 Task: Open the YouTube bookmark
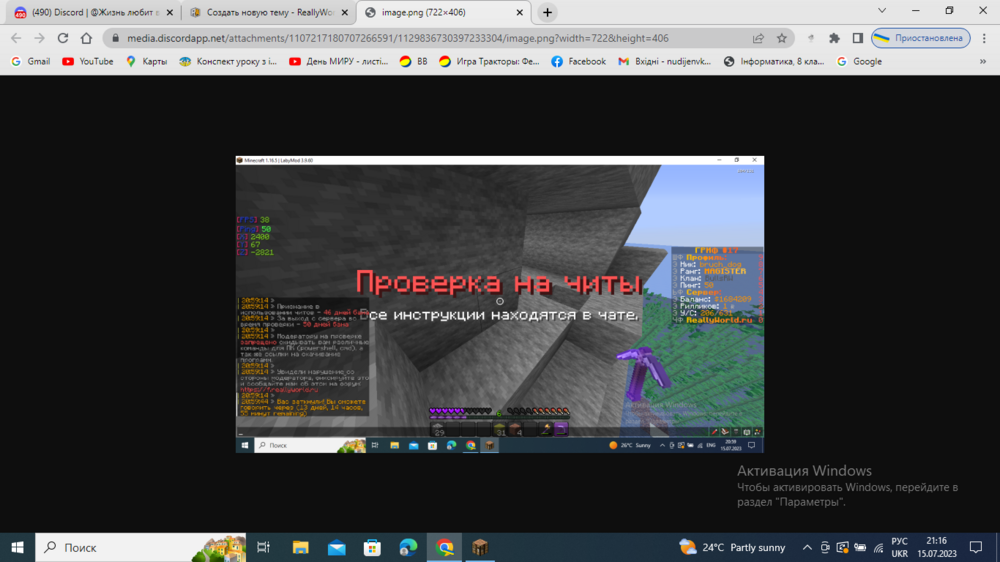tap(87, 61)
